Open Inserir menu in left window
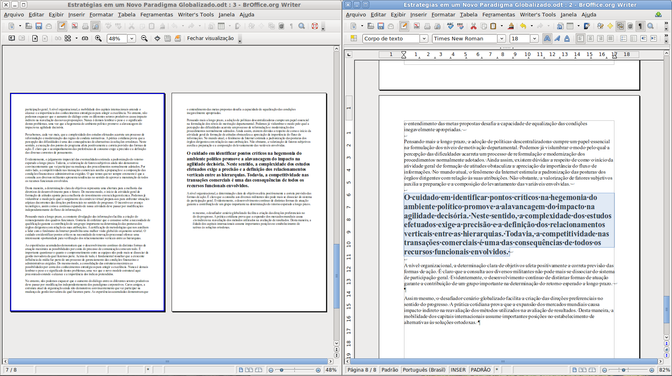The height and width of the screenshot is (376, 672). (76, 14)
